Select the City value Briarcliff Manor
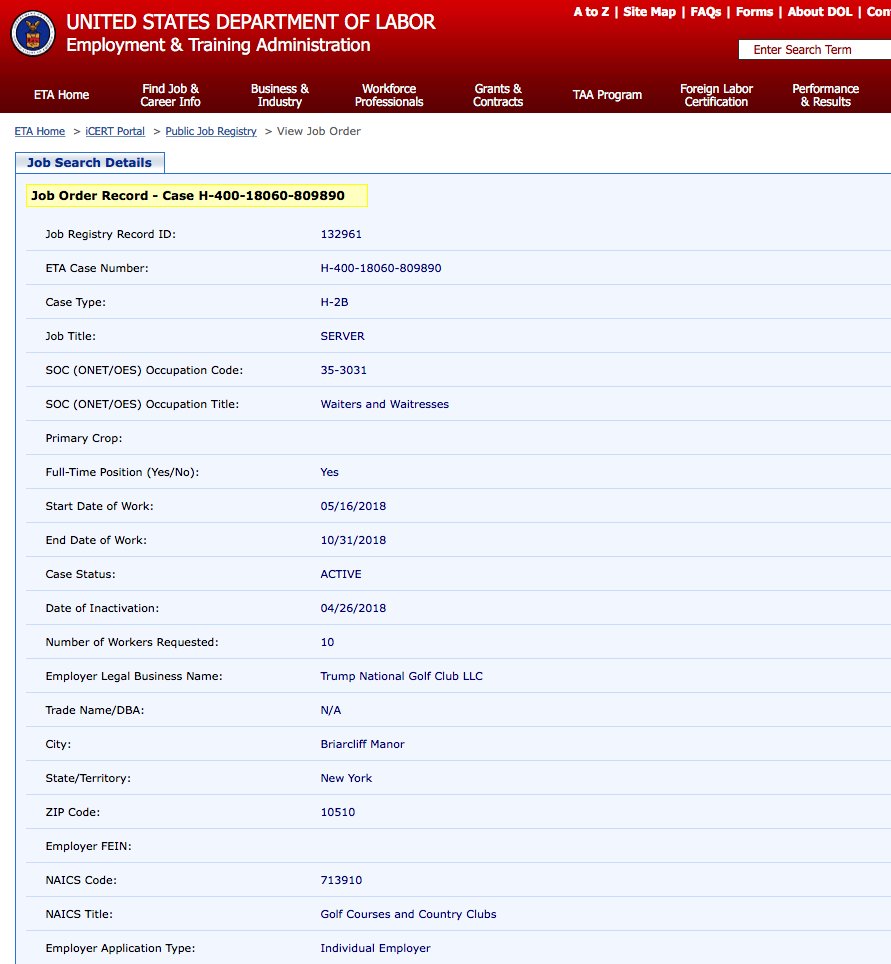Screen dimensions: 891x964 pos(362,744)
